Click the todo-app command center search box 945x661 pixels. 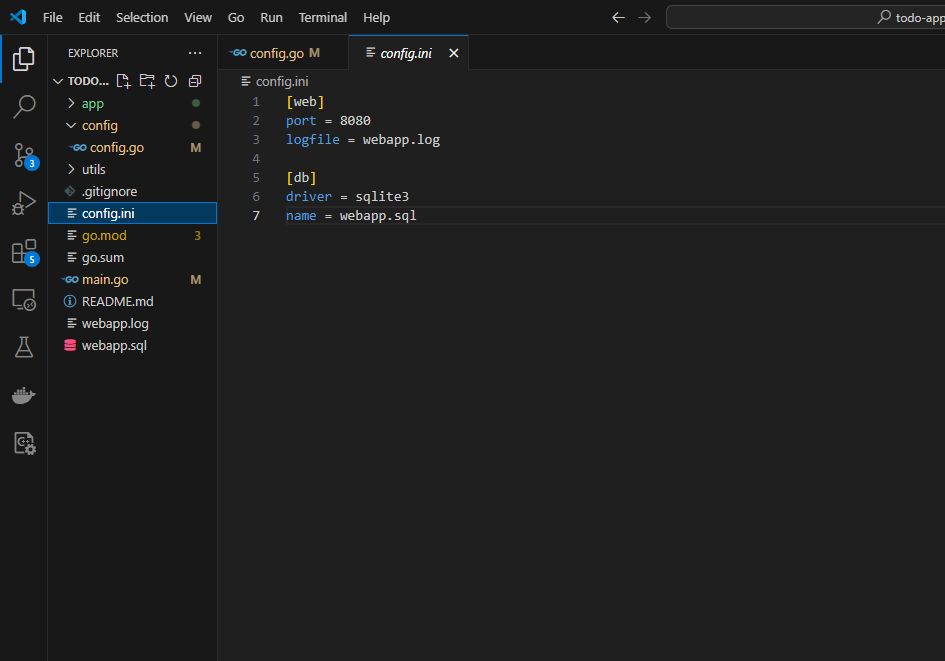(806, 17)
